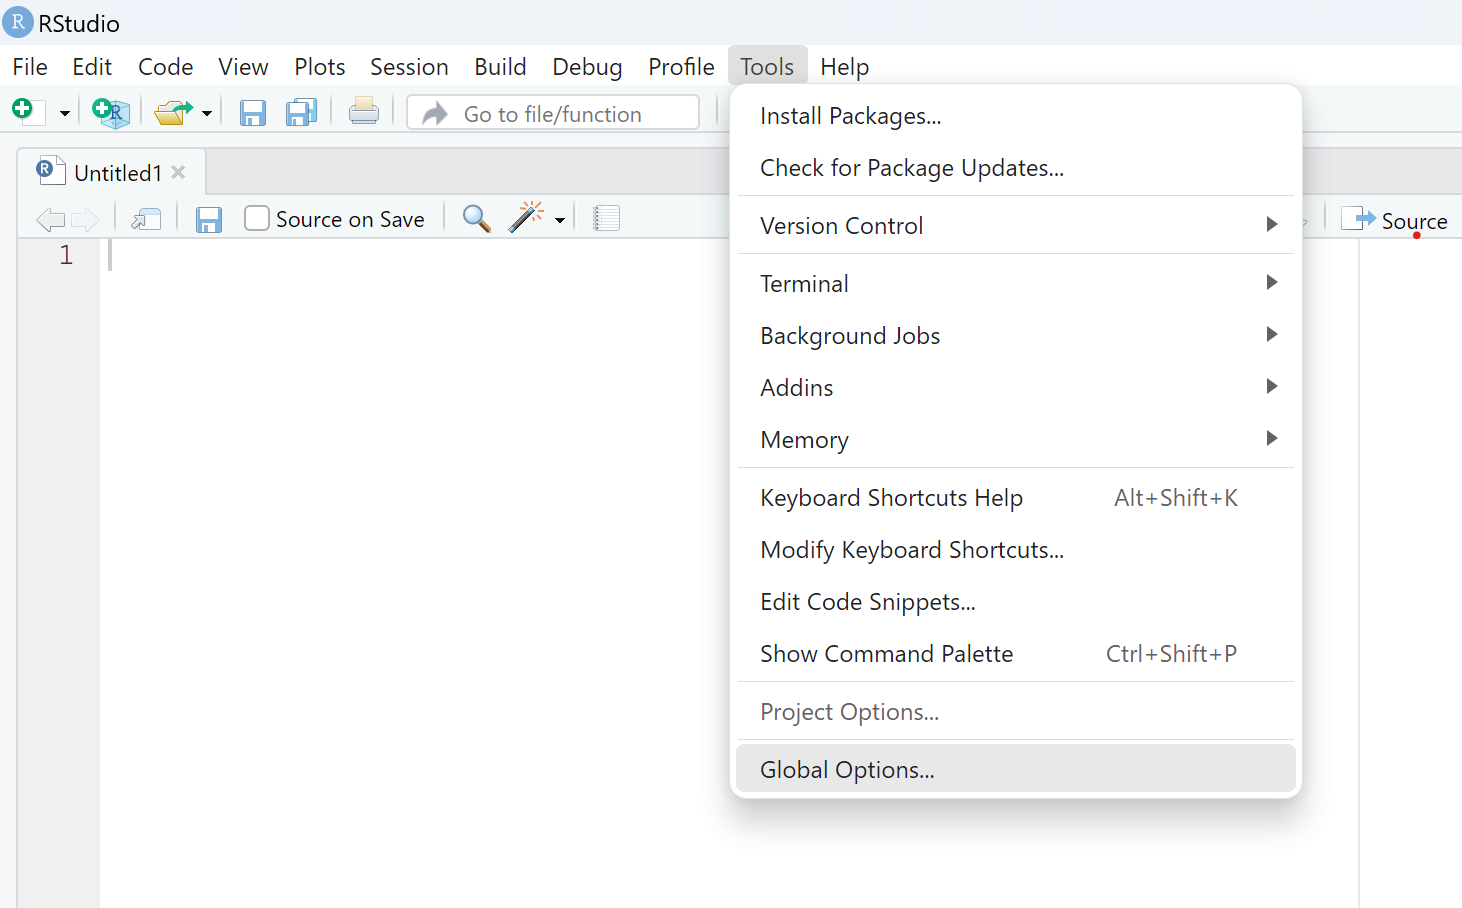Click the New File plus icon
Screen dimensions: 1462x908
point(24,111)
